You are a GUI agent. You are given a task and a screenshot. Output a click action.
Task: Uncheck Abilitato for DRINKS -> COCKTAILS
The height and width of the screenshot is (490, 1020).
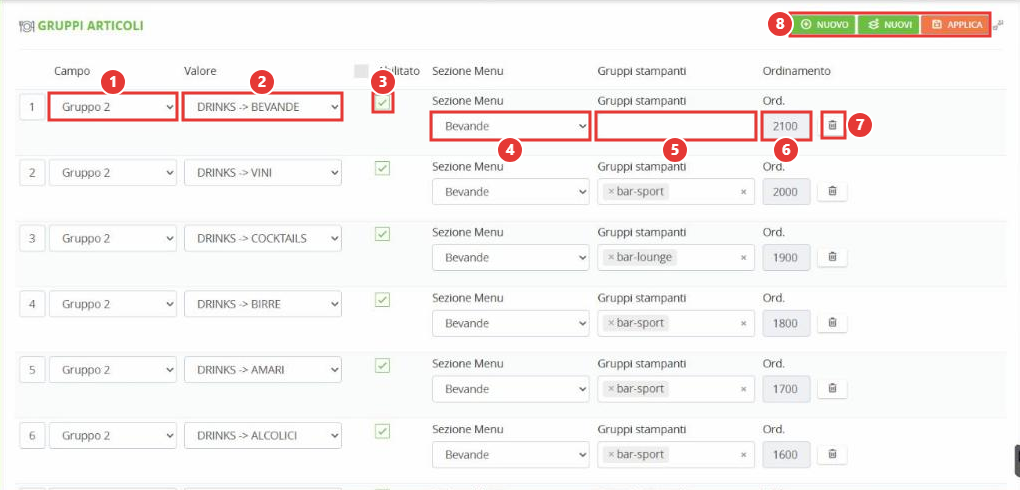coord(382,234)
